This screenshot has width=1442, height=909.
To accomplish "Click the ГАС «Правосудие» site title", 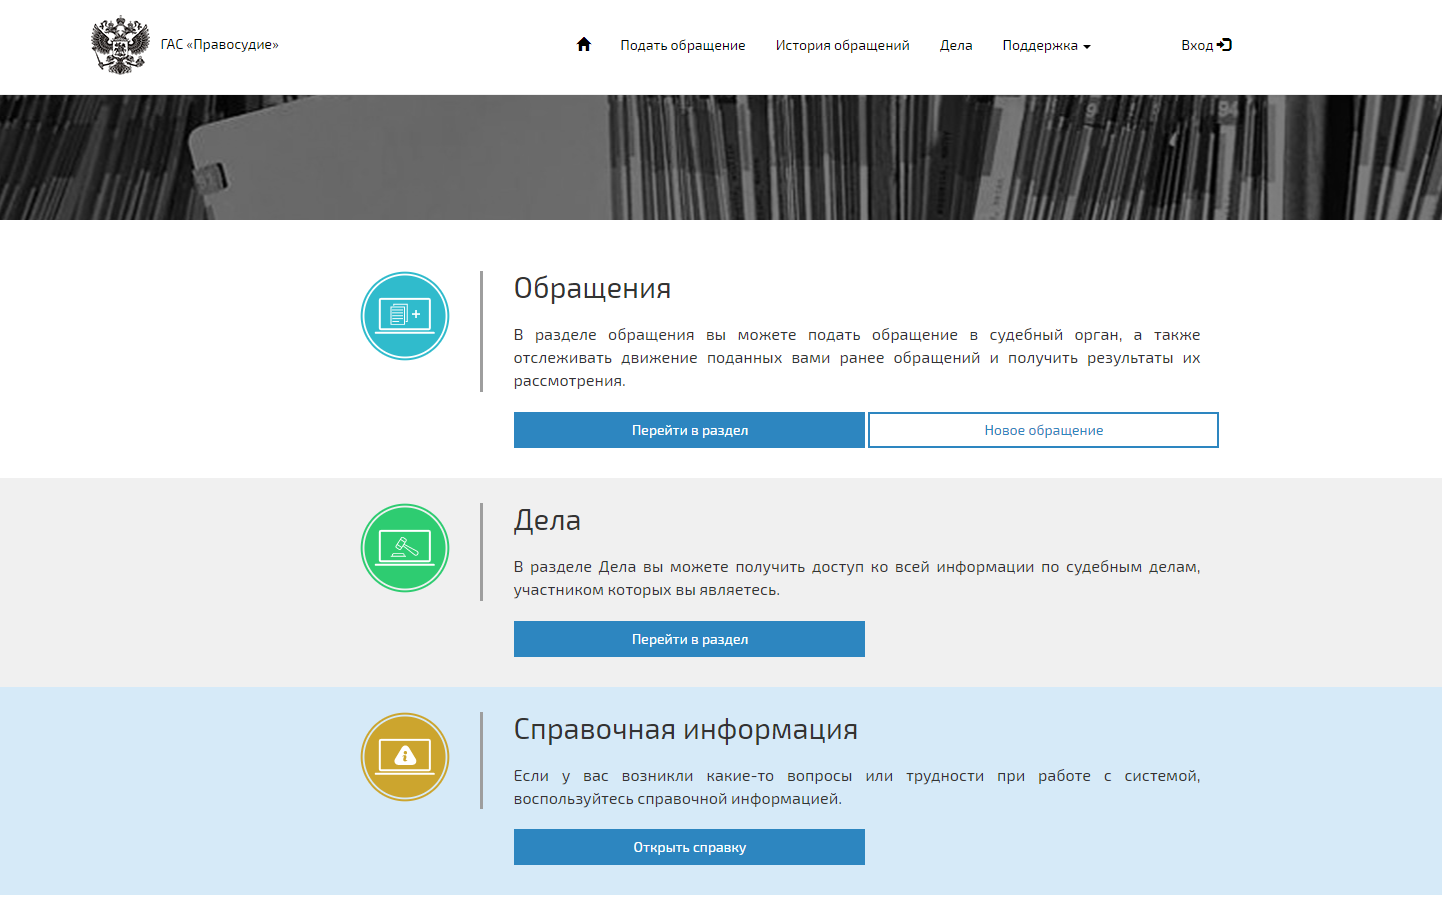I will pyautogui.click(x=220, y=44).
